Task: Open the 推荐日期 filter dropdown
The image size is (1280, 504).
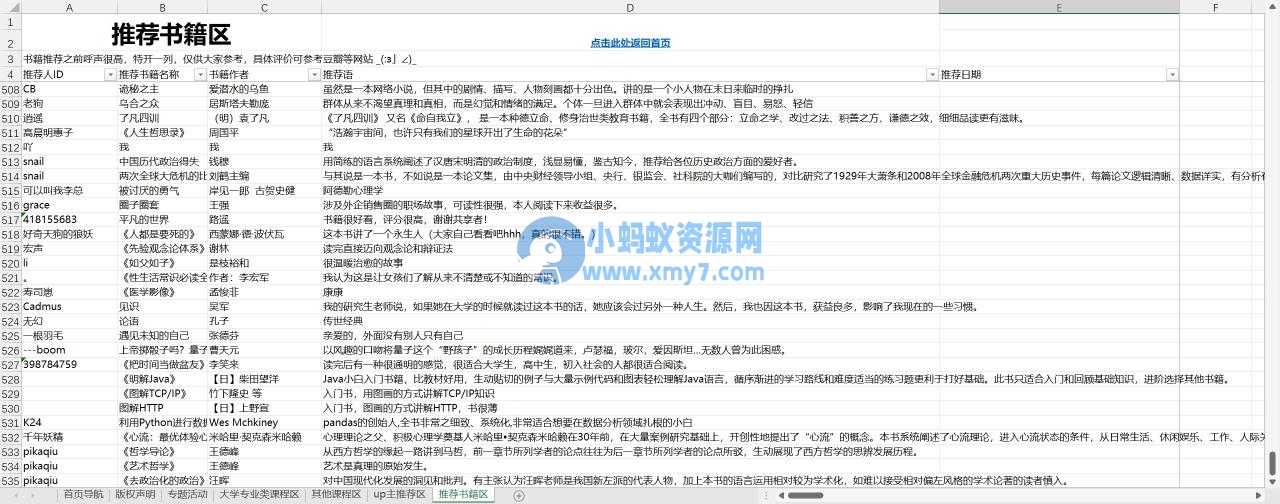Action: (x=1174, y=75)
